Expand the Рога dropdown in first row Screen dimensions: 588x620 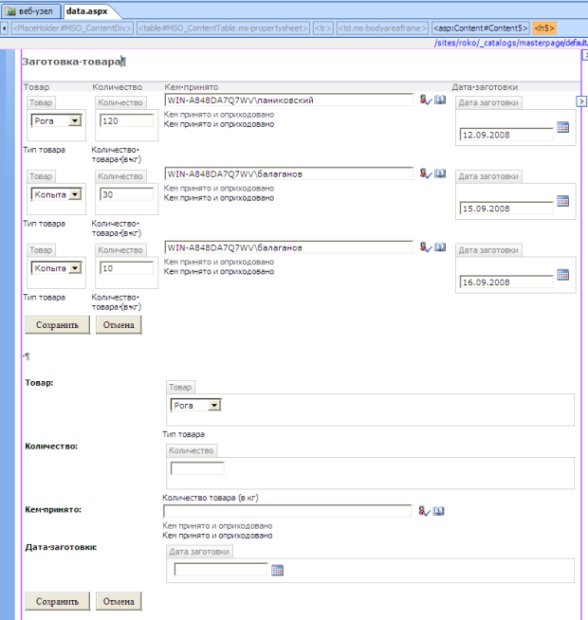75,121
